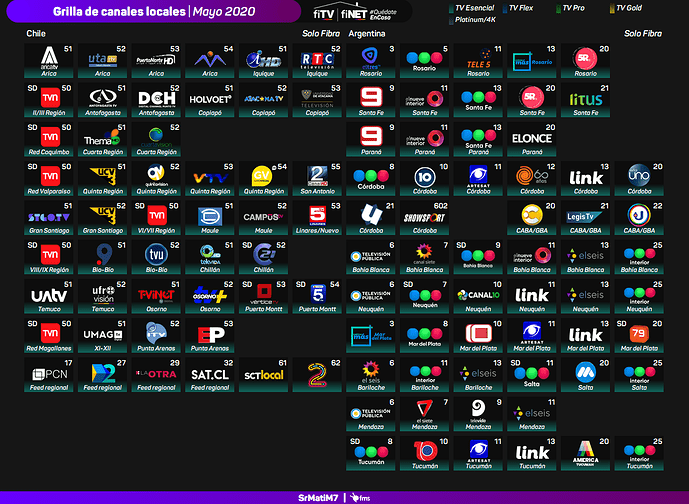Click the Elonce Paraná logo
The width and height of the screenshot is (689, 504).
point(532,139)
